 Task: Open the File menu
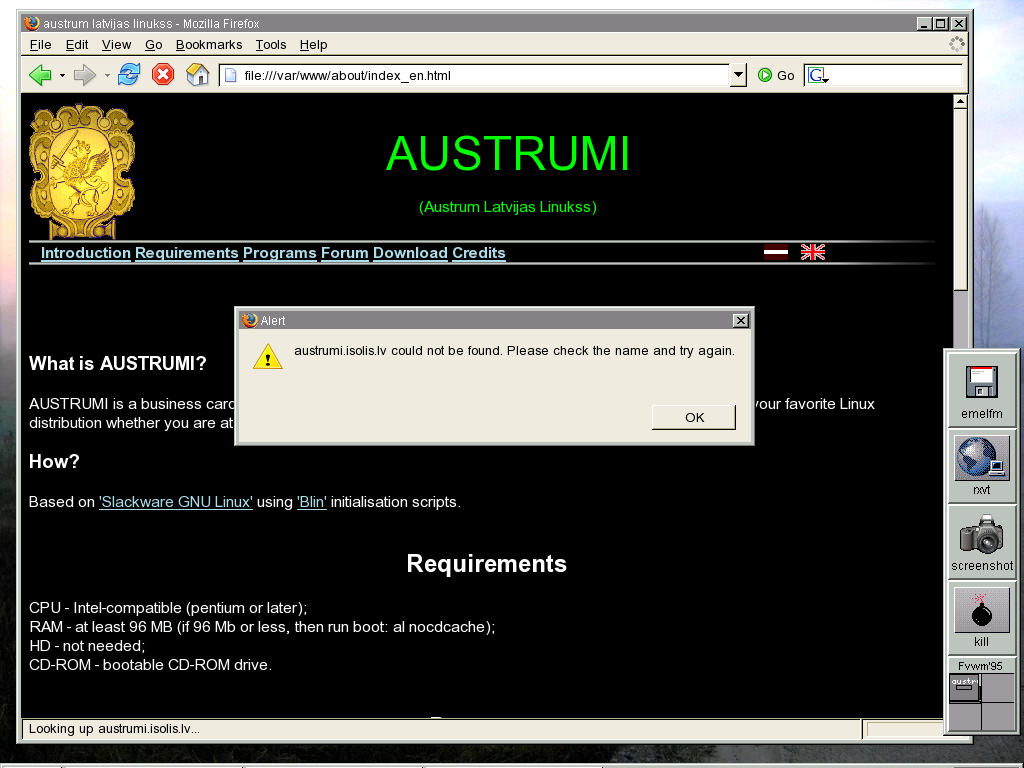point(40,44)
